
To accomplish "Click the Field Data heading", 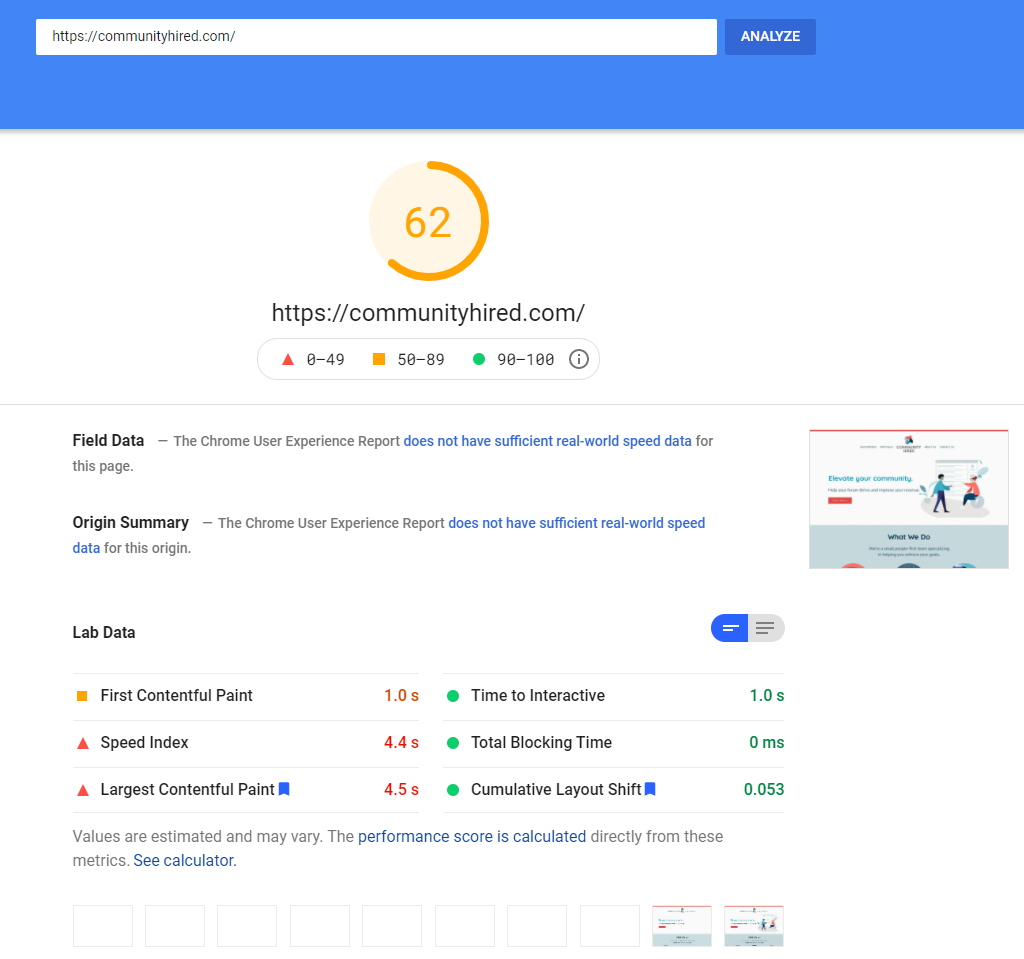I will pyautogui.click(x=108, y=440).
